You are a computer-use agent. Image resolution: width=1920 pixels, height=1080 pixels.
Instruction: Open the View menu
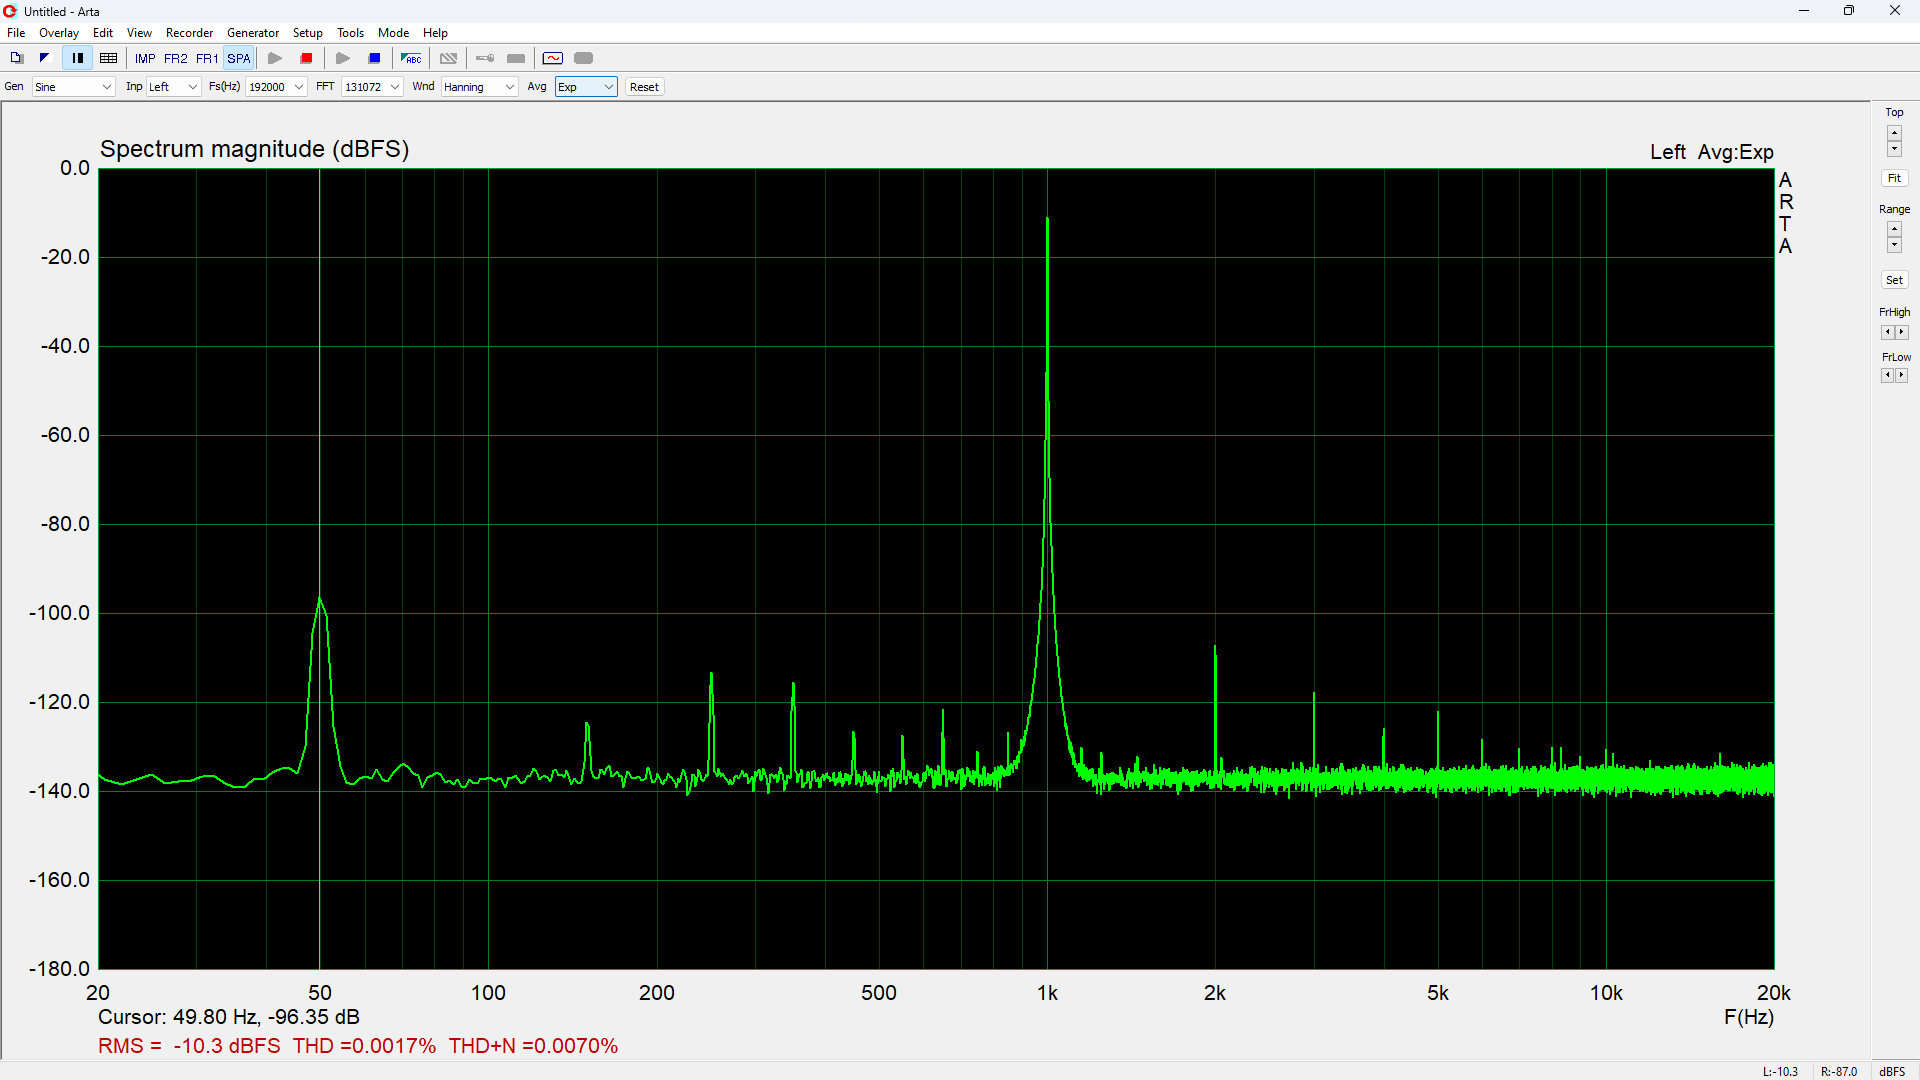[140, 33]
